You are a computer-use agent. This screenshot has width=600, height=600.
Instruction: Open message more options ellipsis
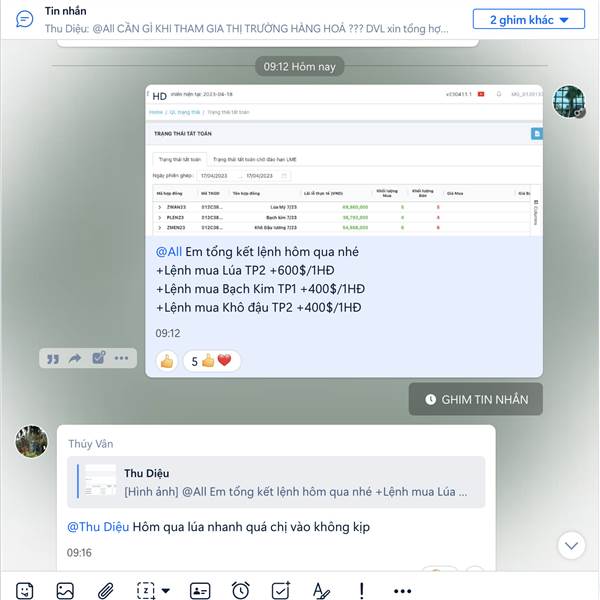tap(121, 359)
